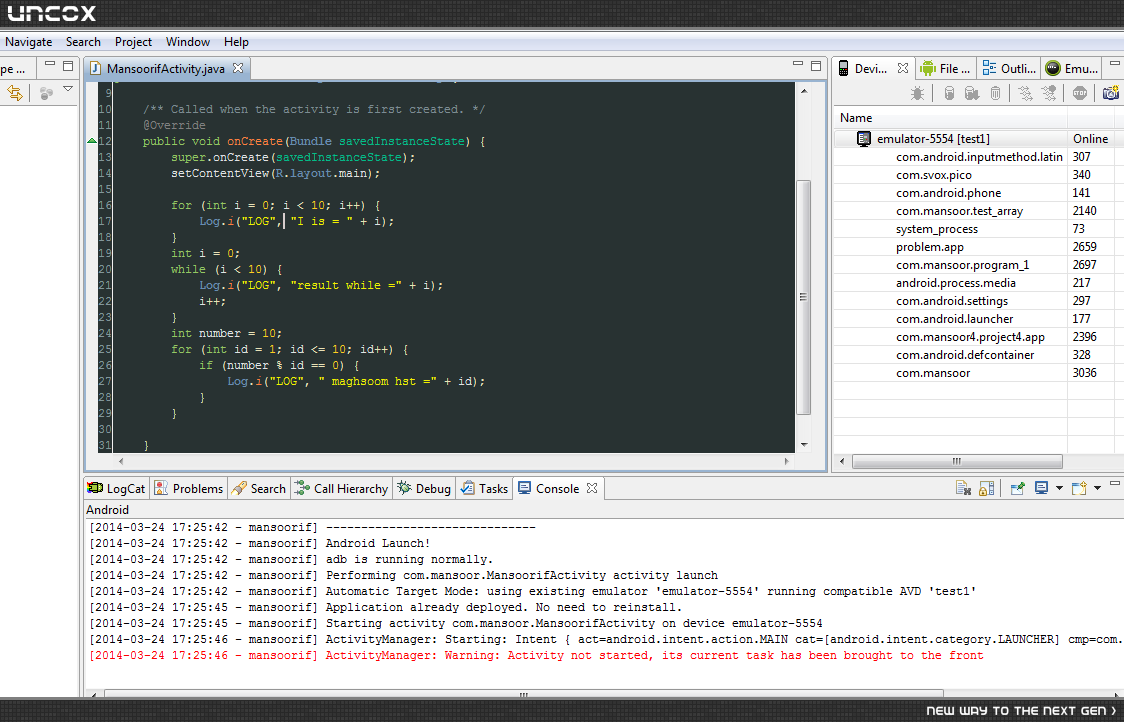
Task: Minimize the editor pane
Action: tap(798, 65)
